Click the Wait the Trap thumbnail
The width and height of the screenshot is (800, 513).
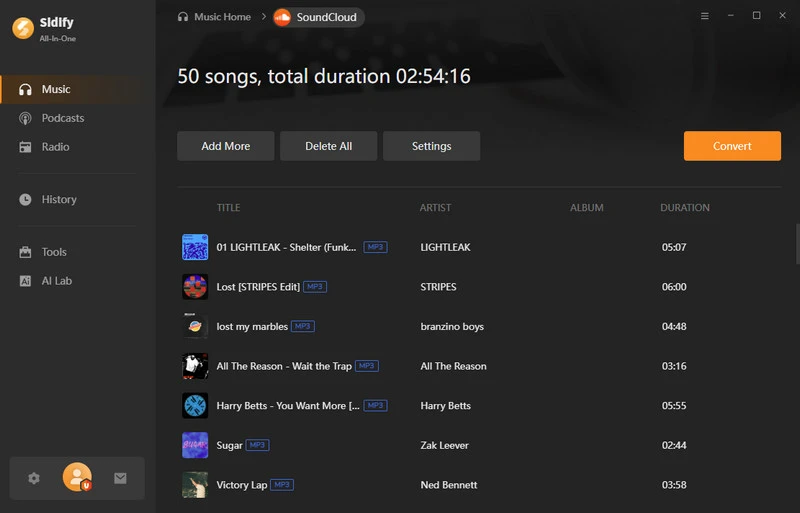(195, 366)
